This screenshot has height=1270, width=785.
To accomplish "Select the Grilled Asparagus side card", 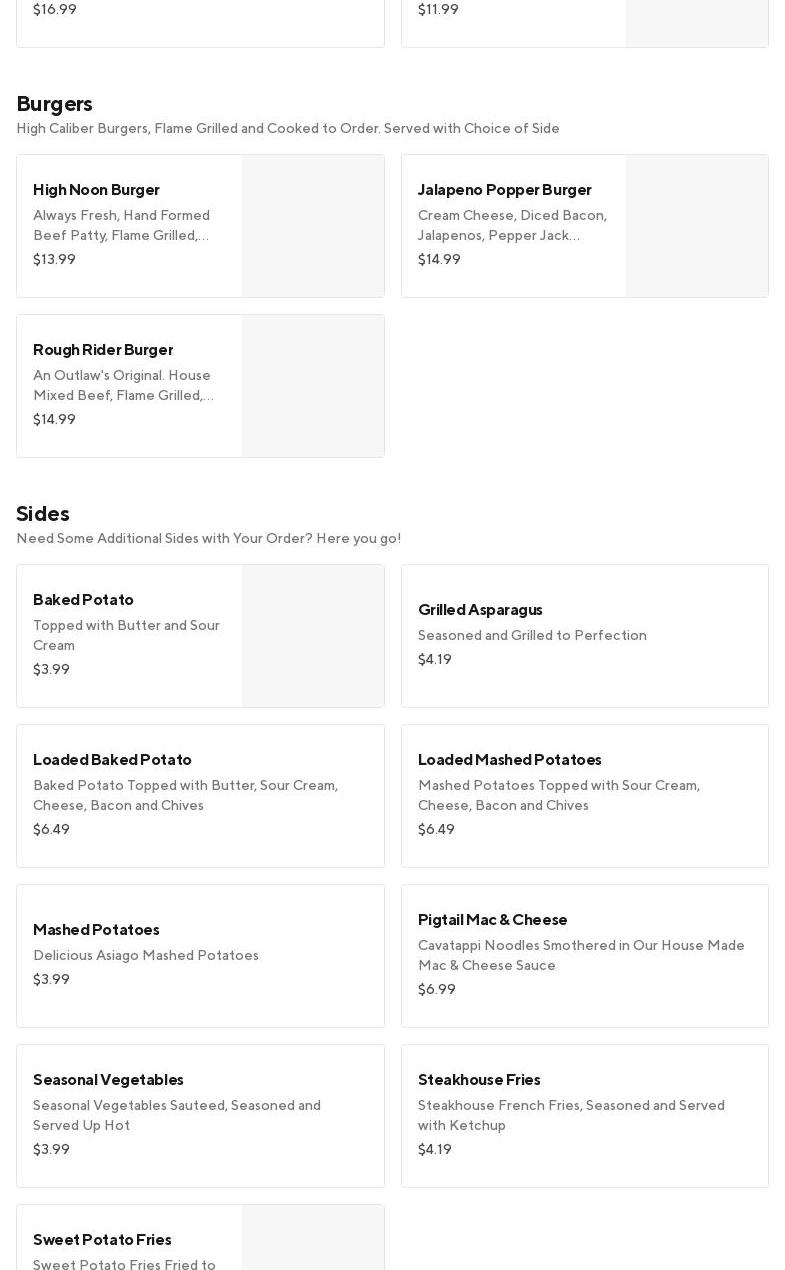I will click(x=584, y=636).
